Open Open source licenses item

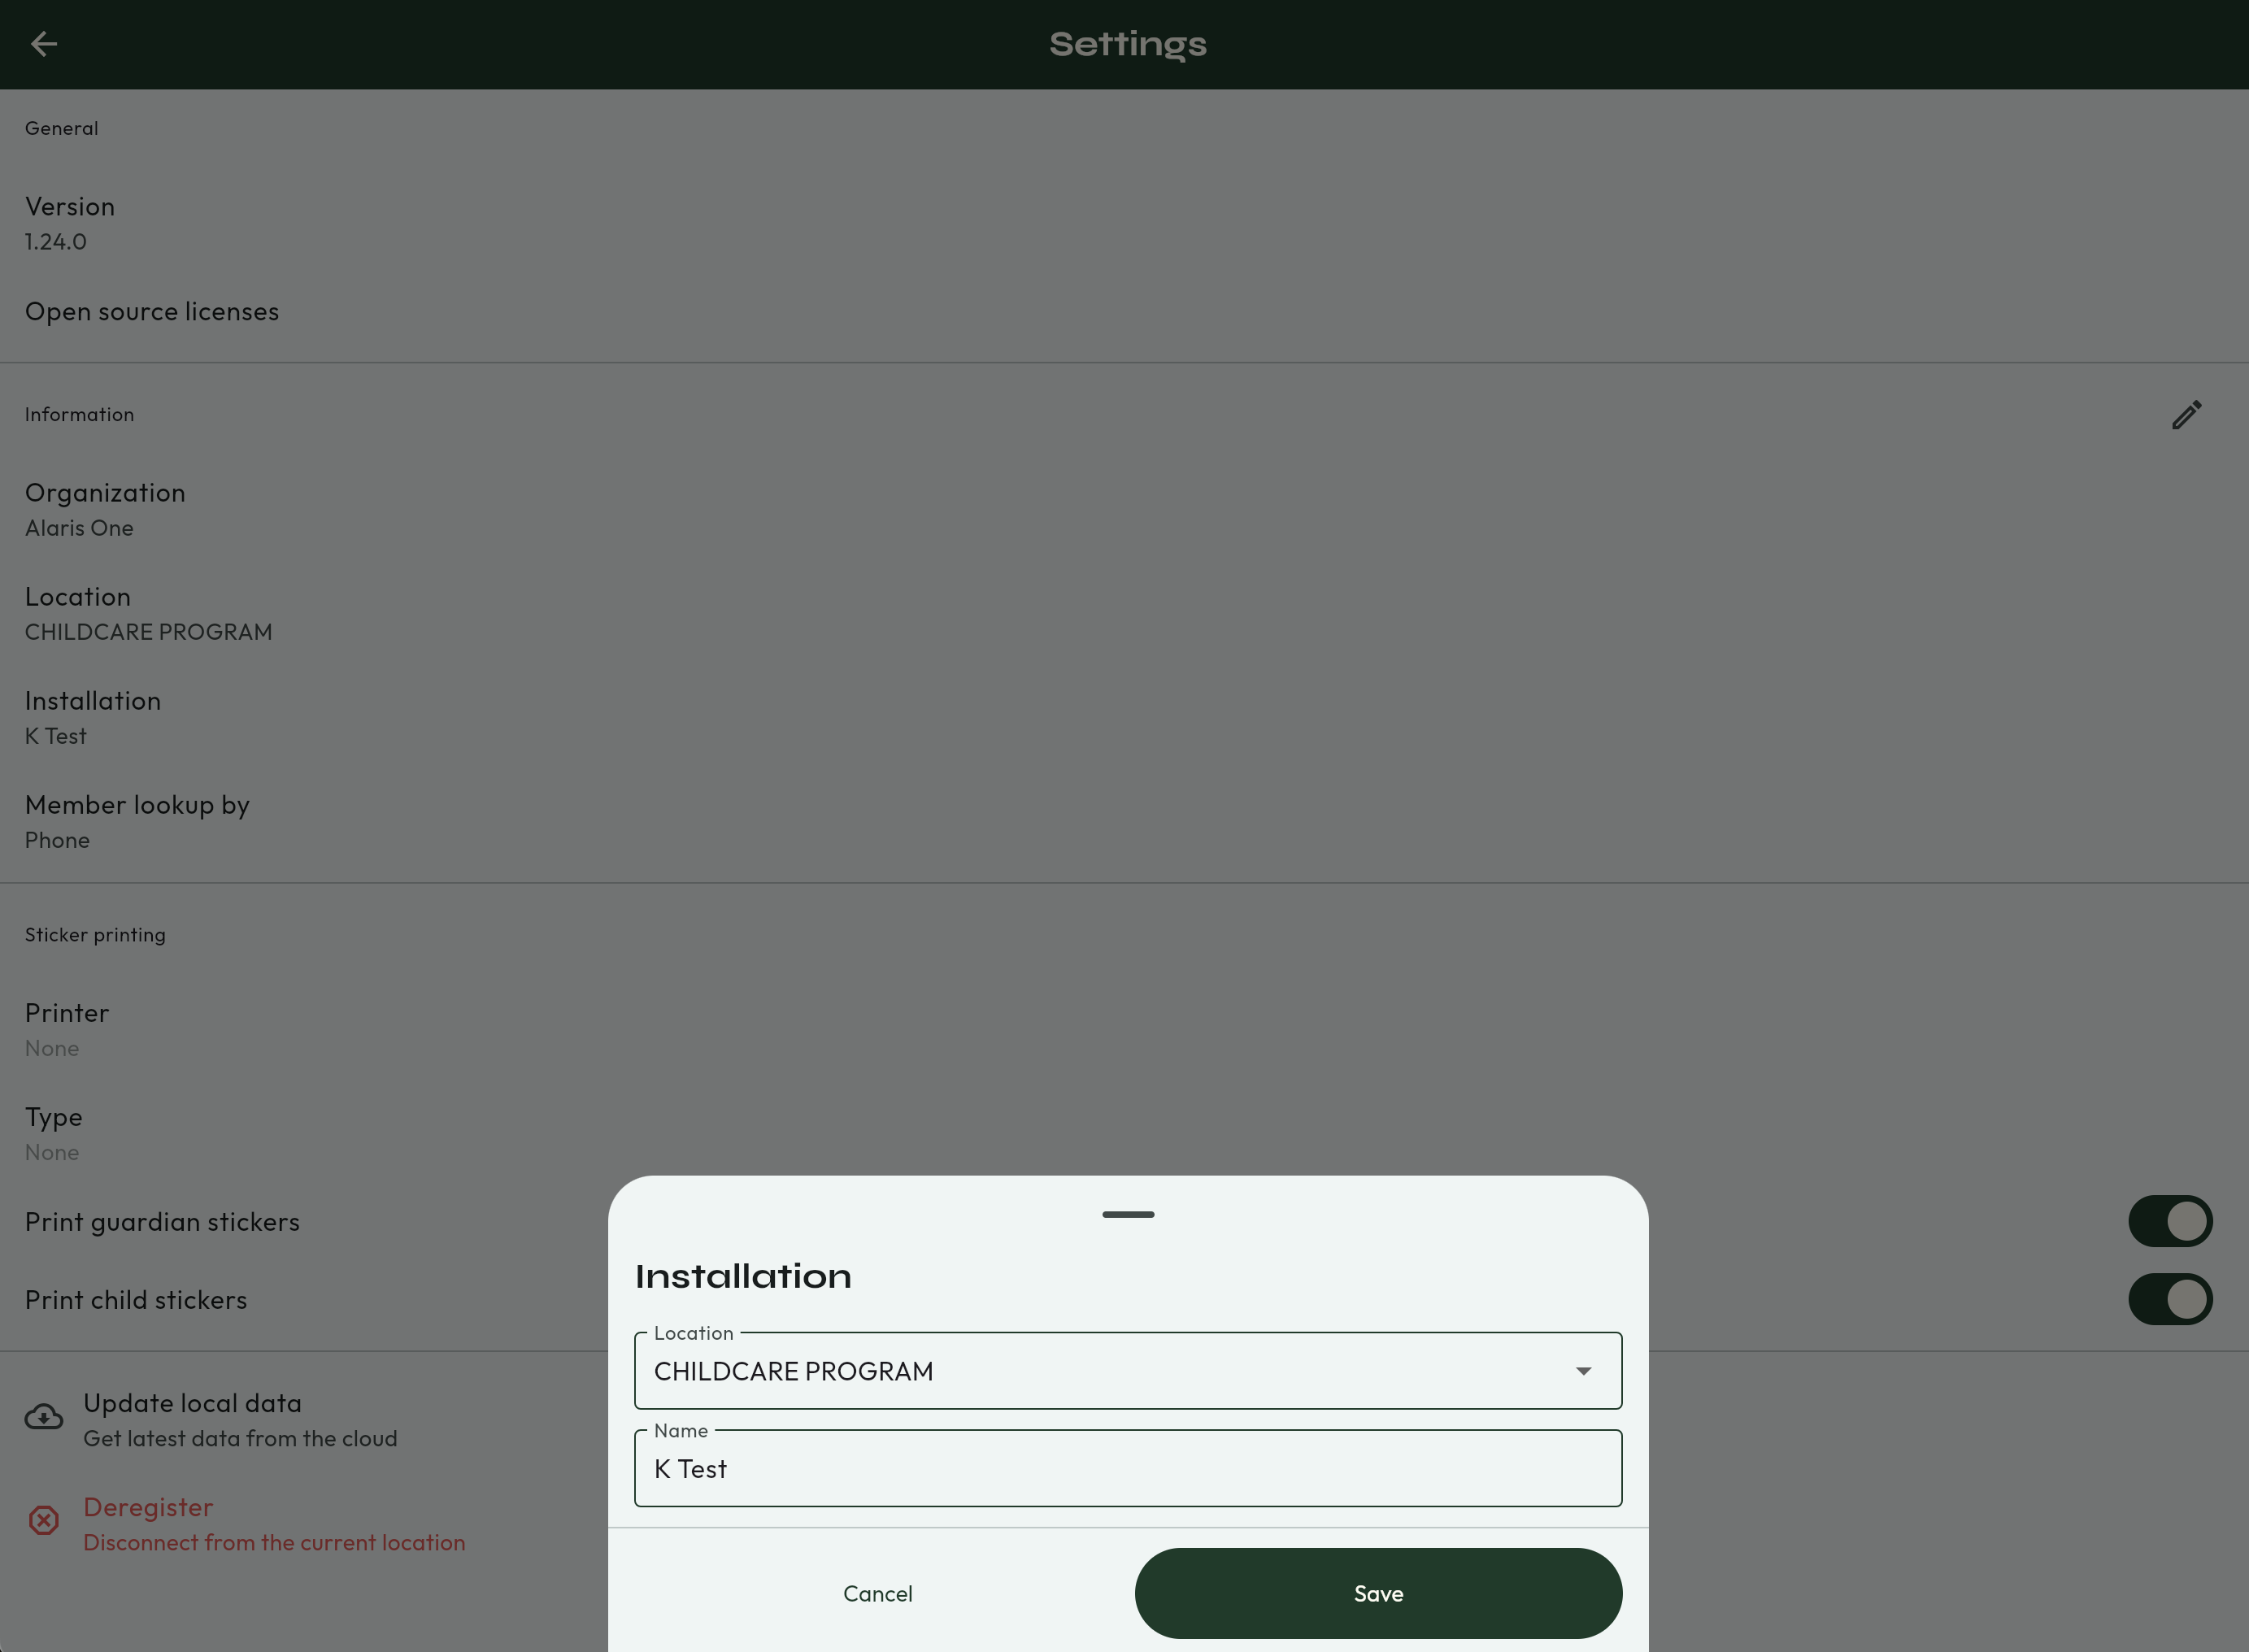(x=152, y=312)
